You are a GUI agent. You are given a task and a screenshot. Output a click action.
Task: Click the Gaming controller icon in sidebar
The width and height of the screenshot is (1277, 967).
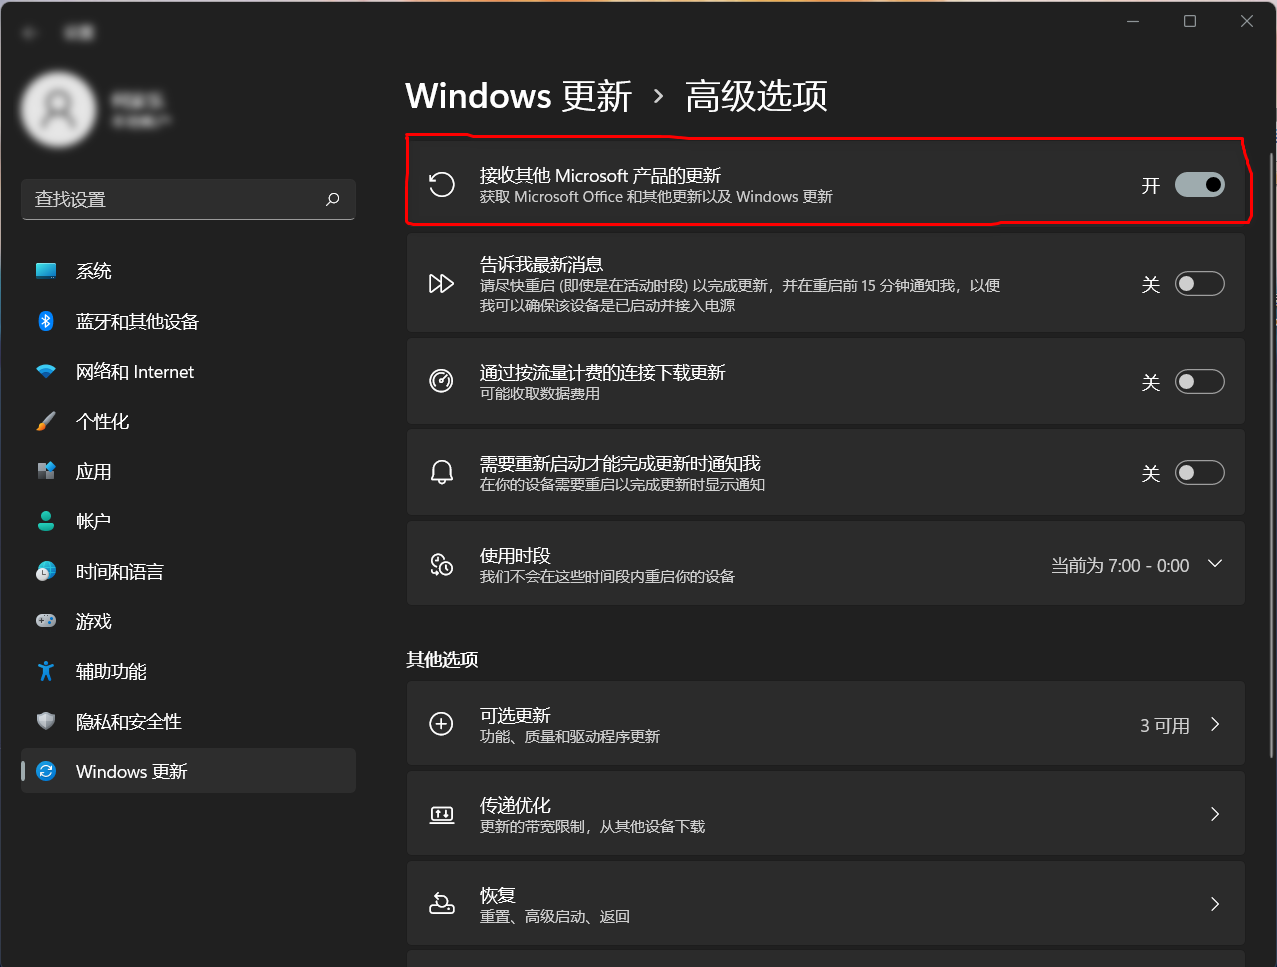(46, 621)
